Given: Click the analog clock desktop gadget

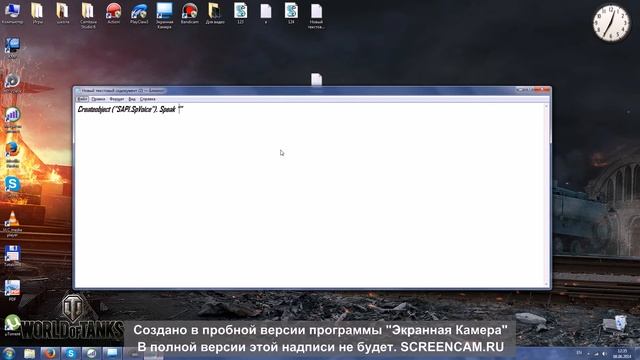Looking at the screenshot, I should (x=611, y=23).
